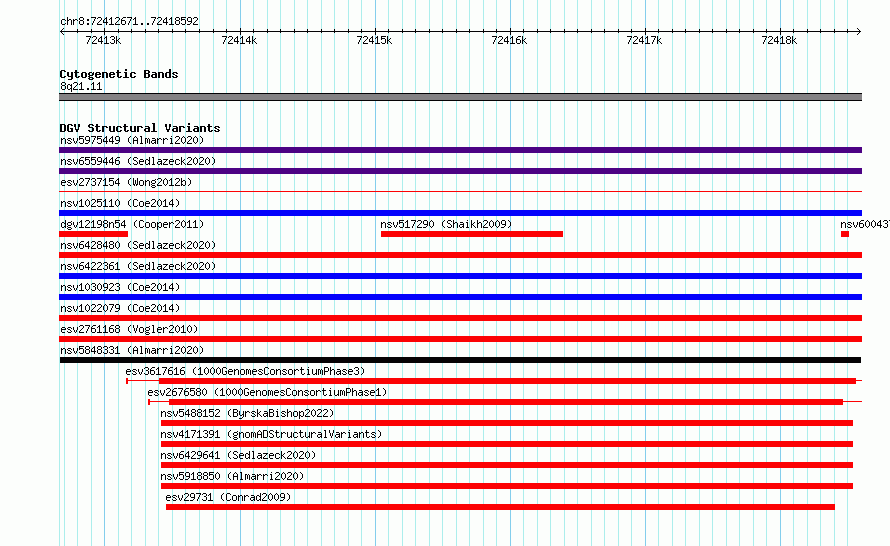Select the nsv6422361 blue variant bar
This screenshot has height=546, width=890.
point(460,276)
